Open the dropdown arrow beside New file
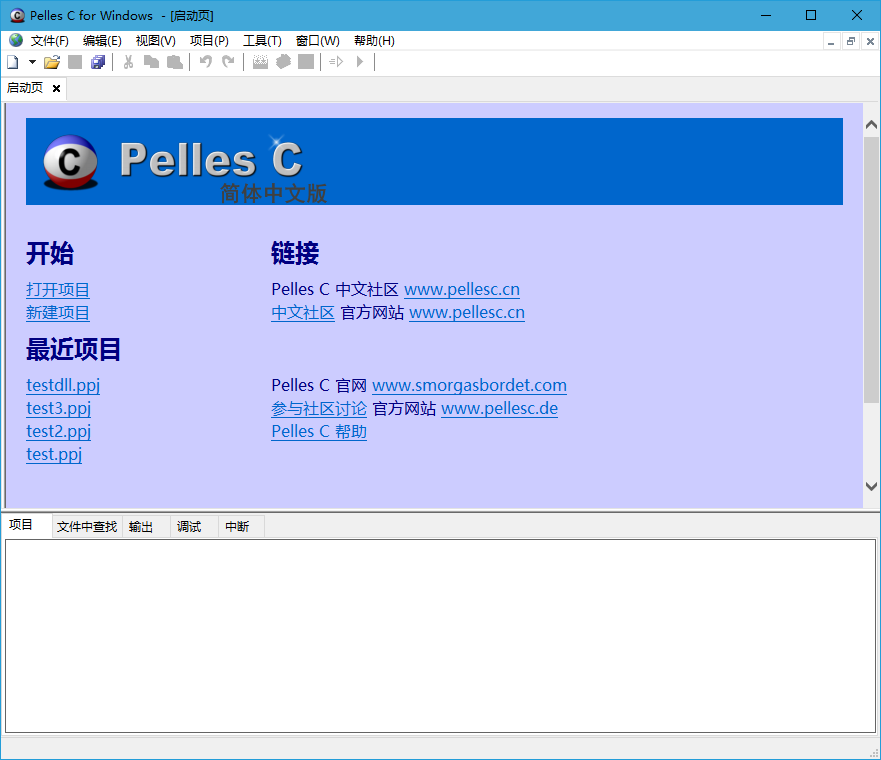Screen dimensions: 881x760 click(x=33, y=62)
